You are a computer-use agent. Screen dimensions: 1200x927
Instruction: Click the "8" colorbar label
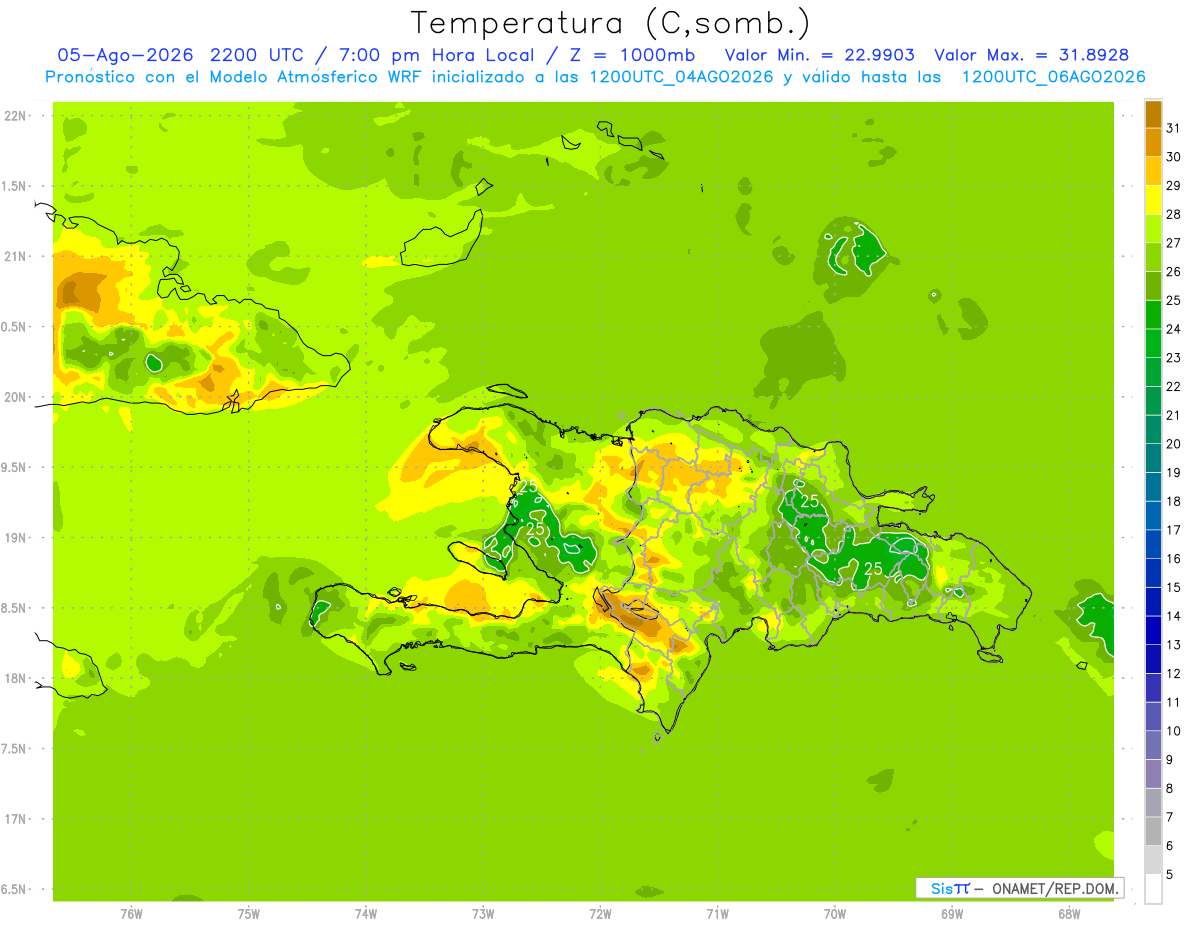point(1170,788)
